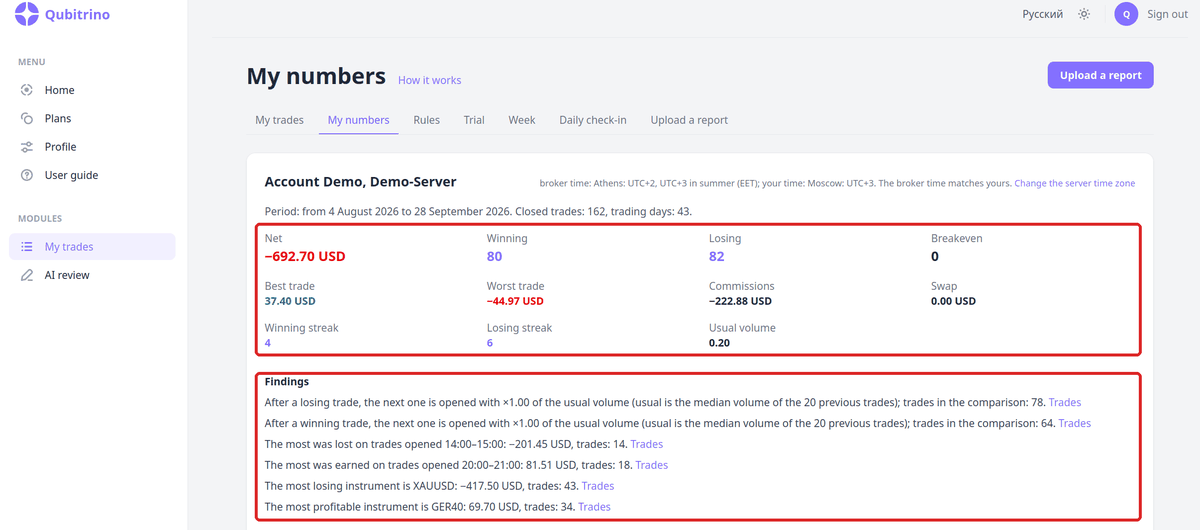
Task: Open Home in the sidebar menu
Action: click(x=92, y=90)
